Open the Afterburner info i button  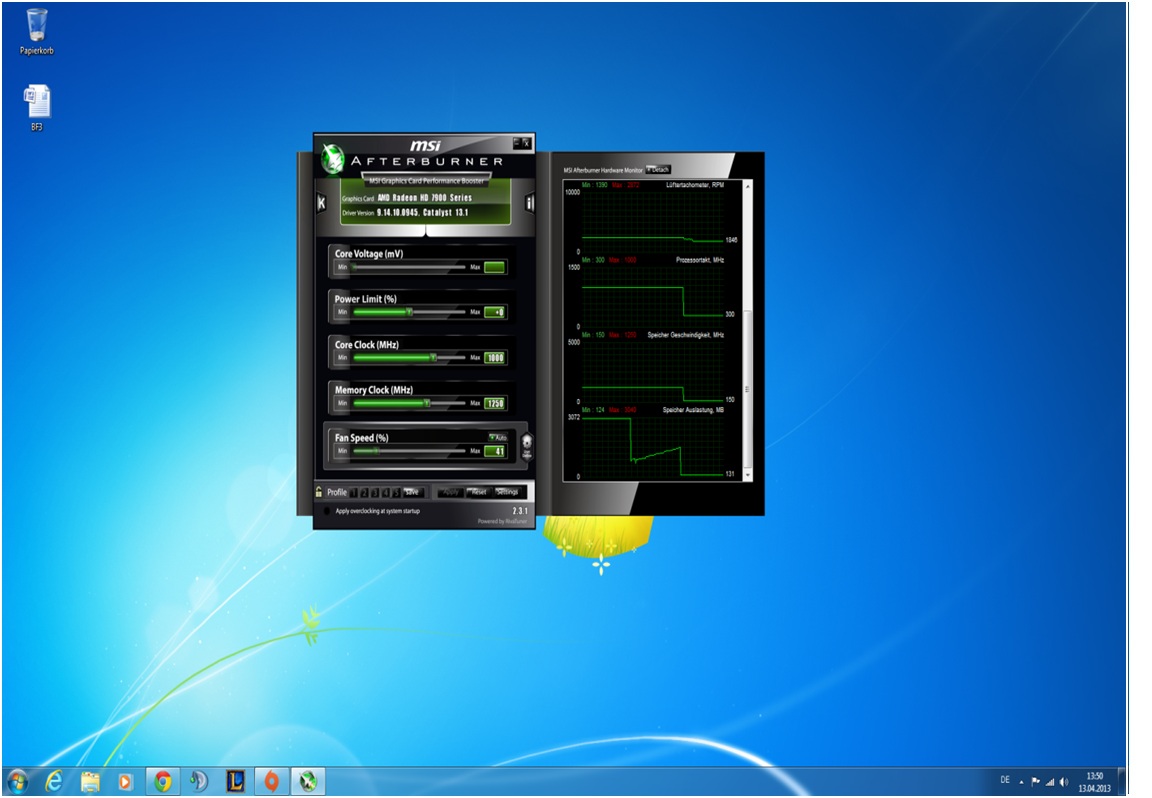[x=530, y=204]
